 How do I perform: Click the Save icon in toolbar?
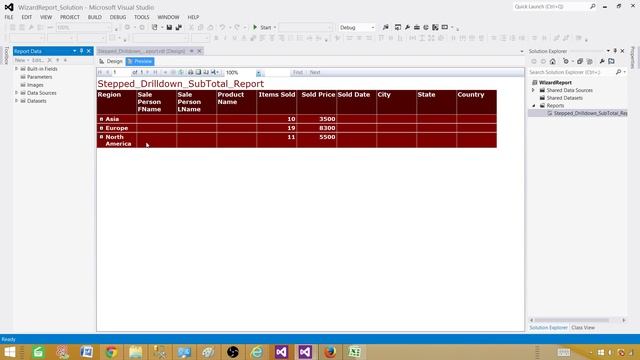[169, 27]
